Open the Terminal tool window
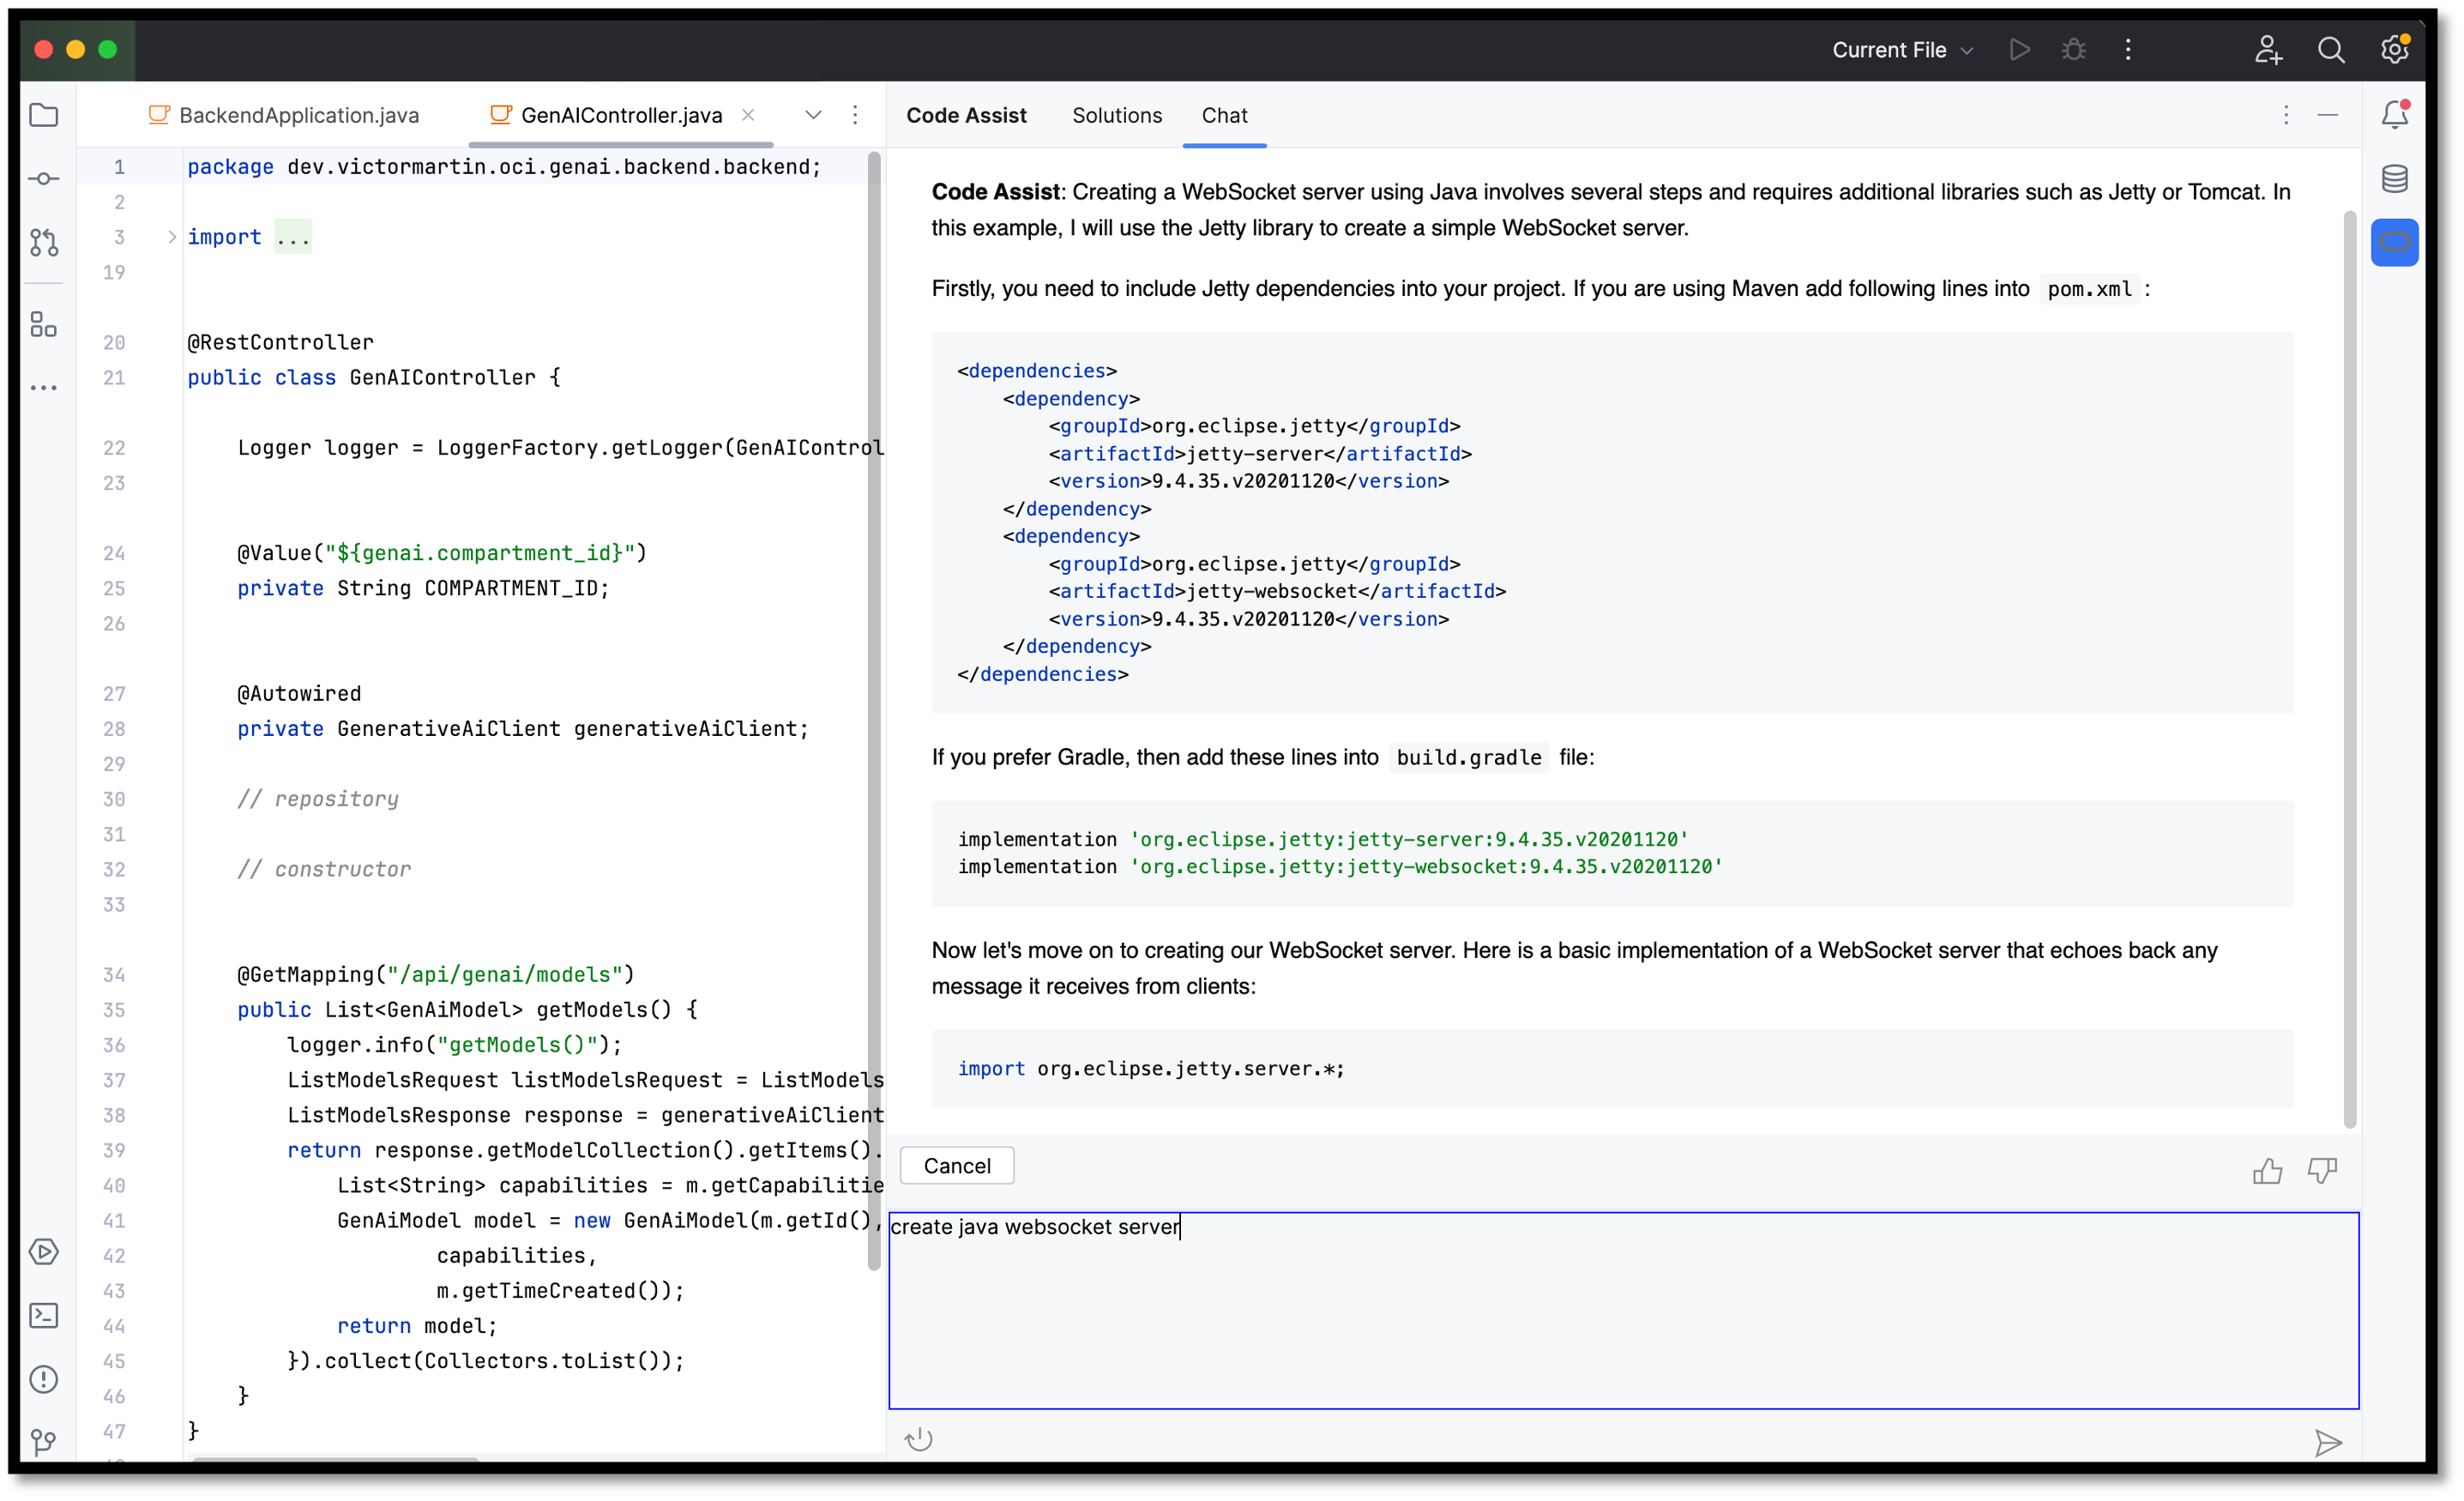 click(44, 1316)
